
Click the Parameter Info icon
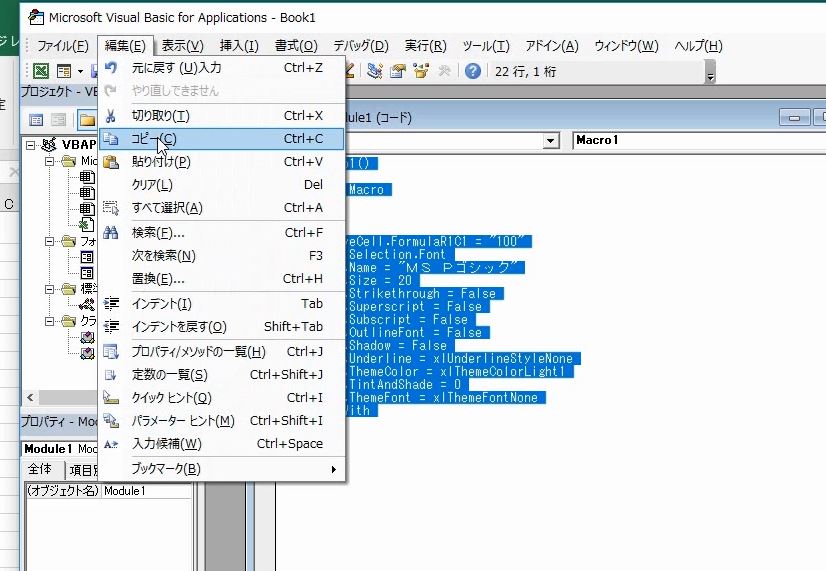[111, 421]
